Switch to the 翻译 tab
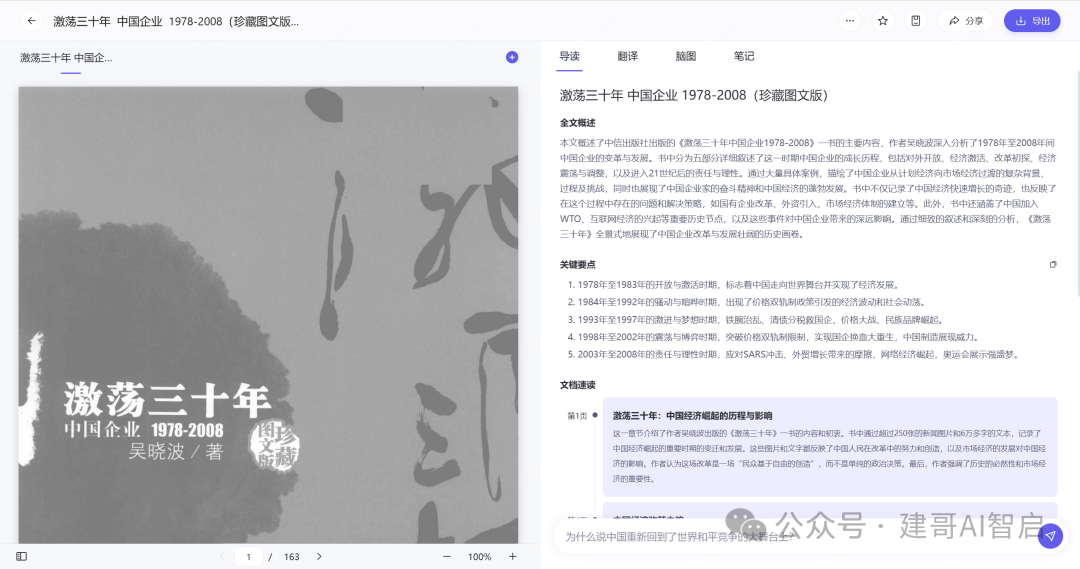 [627, 56]
